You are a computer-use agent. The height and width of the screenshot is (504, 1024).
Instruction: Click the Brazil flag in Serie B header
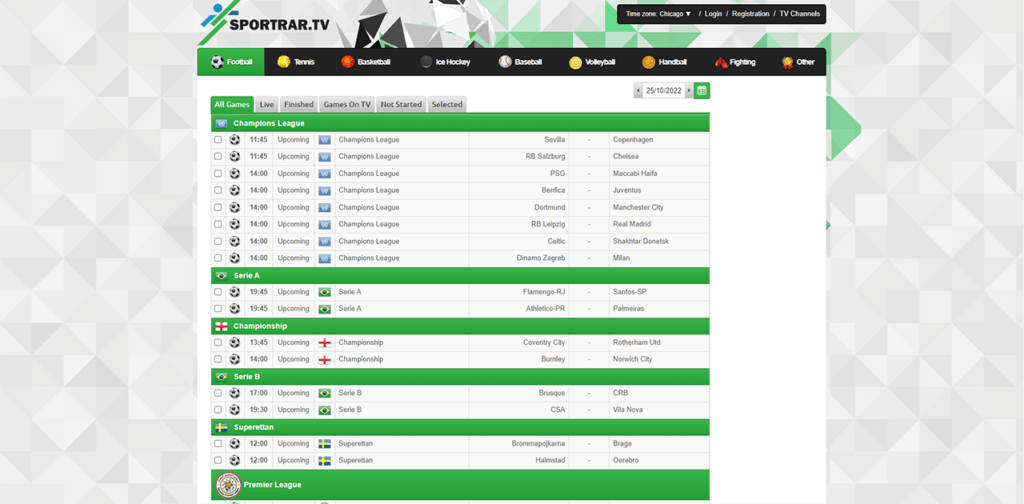tap(221, 377)
